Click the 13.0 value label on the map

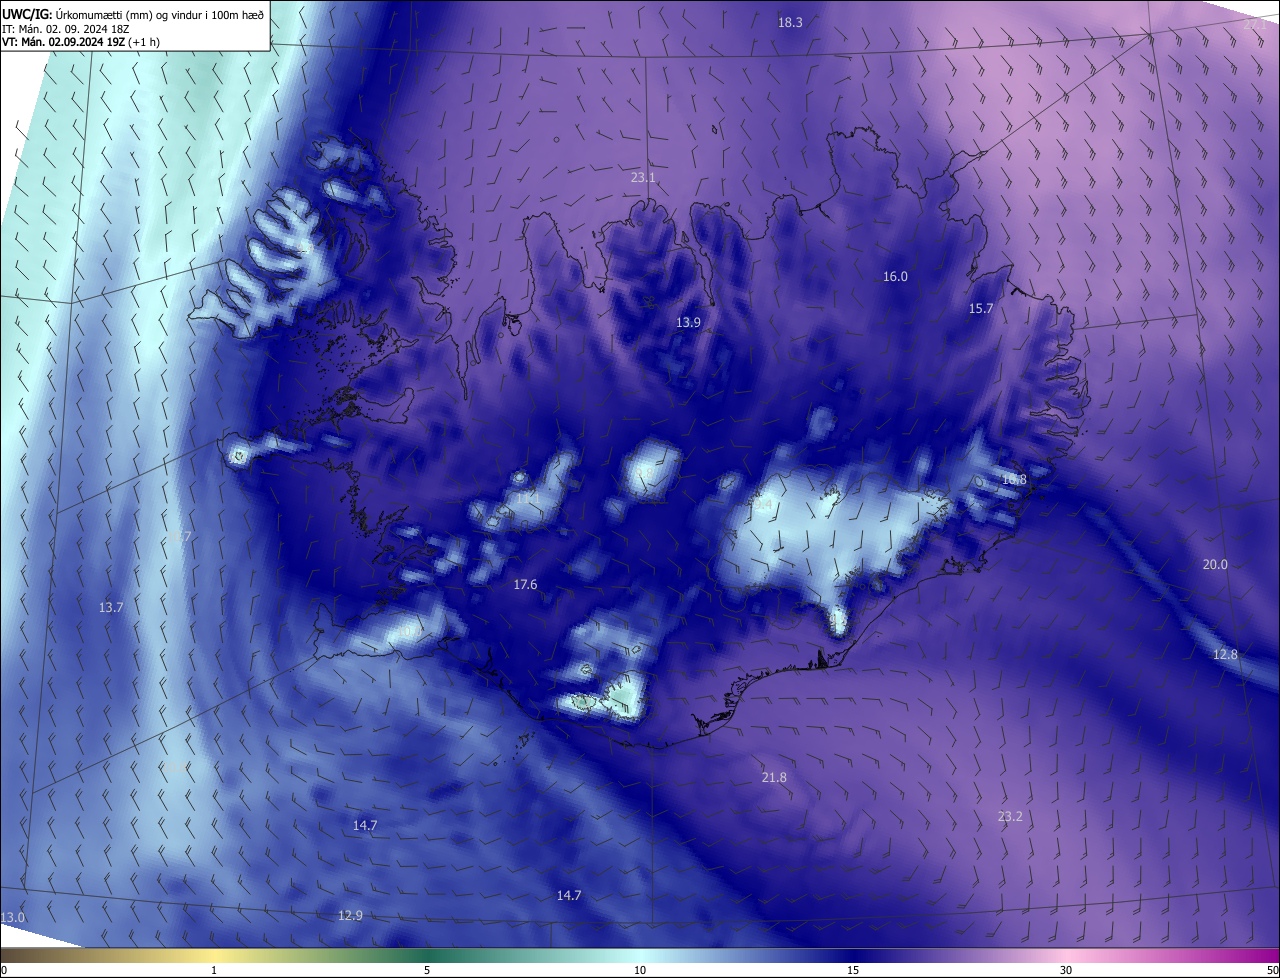point(13,917)
